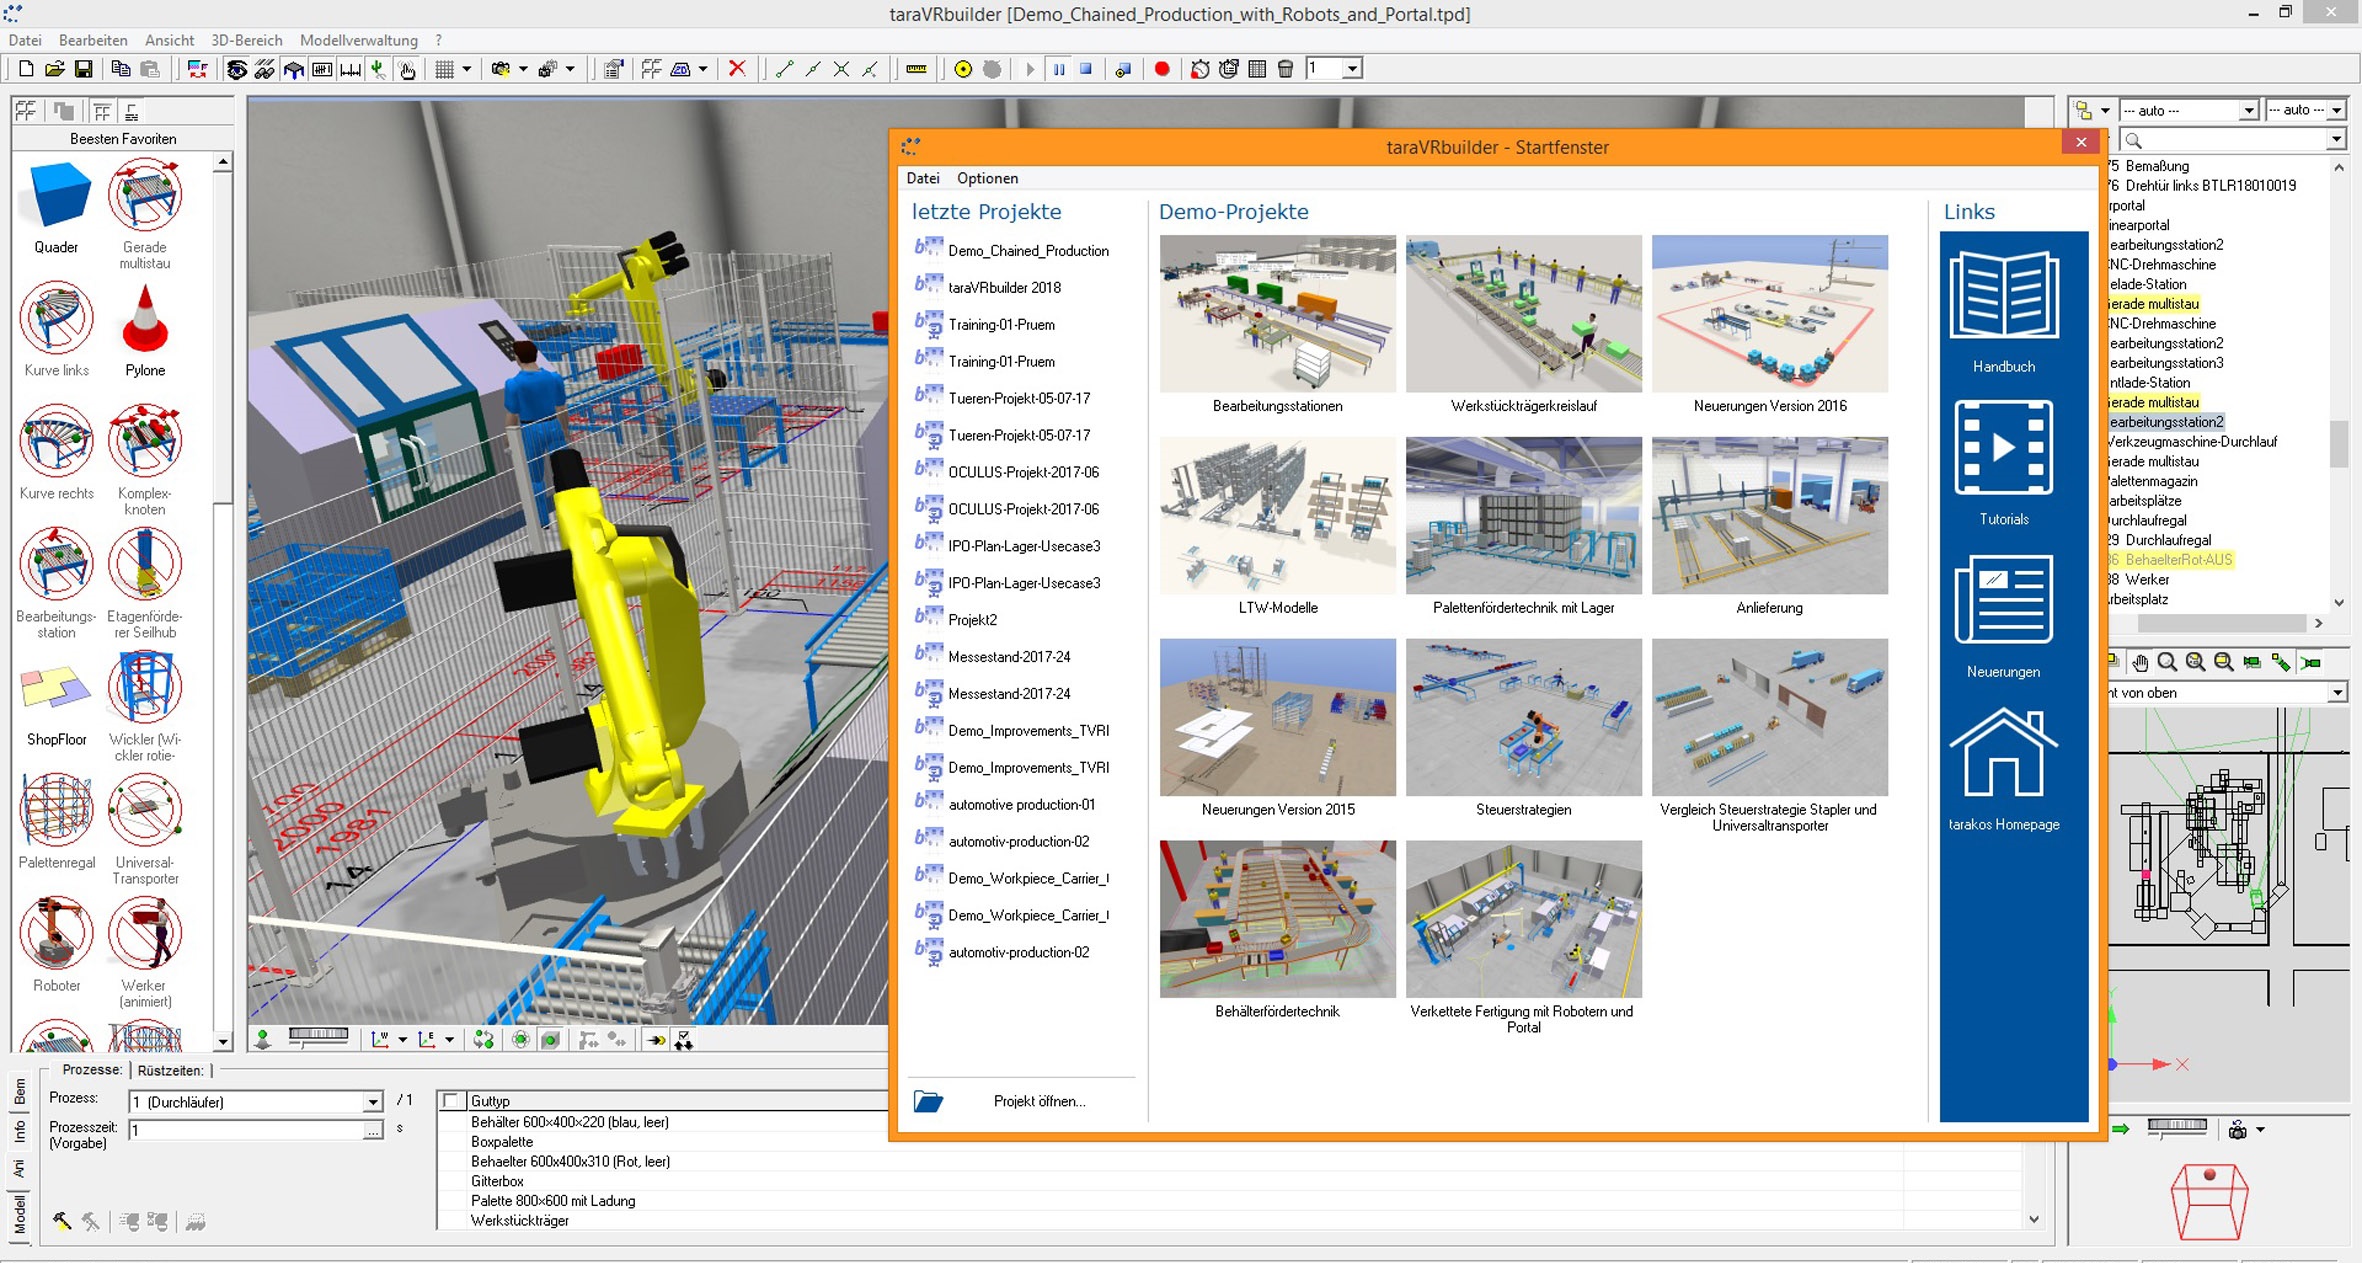
Task: Open Bearbeitungsstationen demo project thumbnail
Action: [x=1278, y=314]
